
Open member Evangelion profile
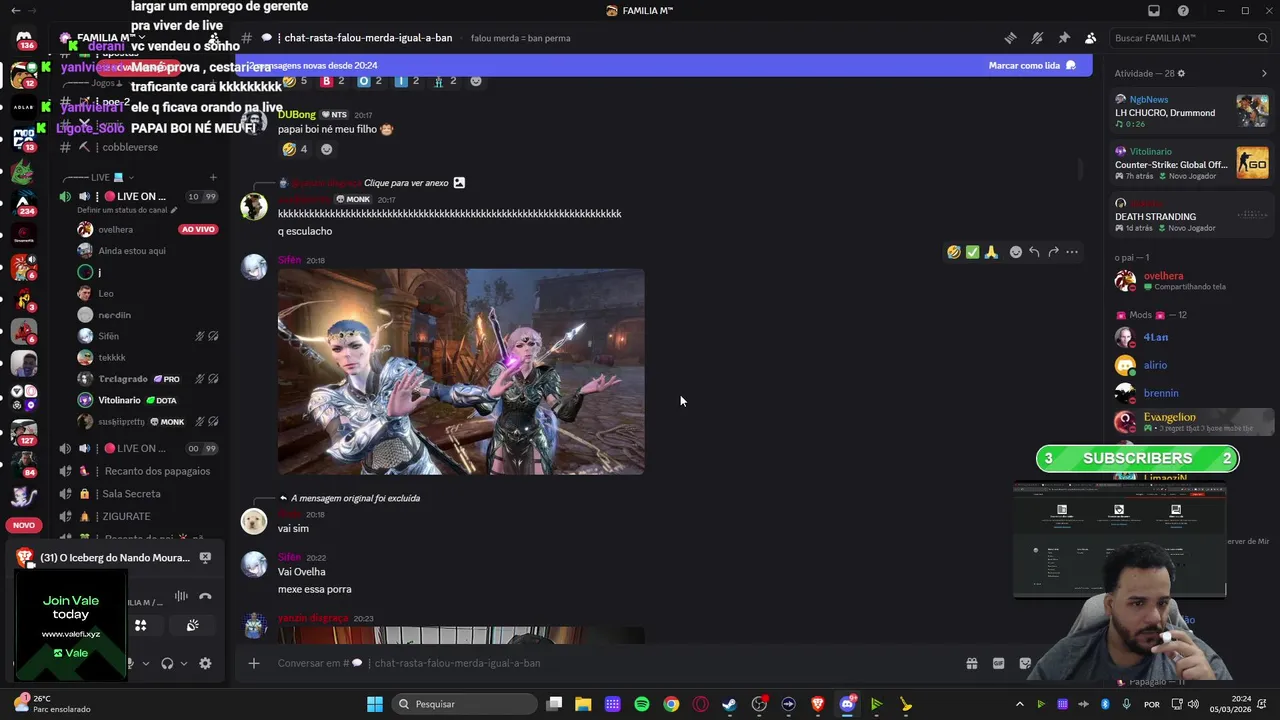coord(1192,422)
